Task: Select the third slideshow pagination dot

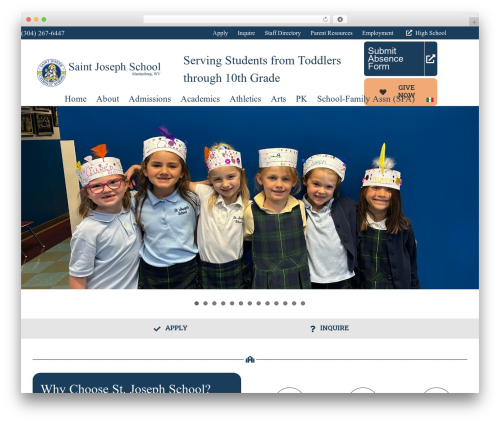Action: click(x=214, y=303)
